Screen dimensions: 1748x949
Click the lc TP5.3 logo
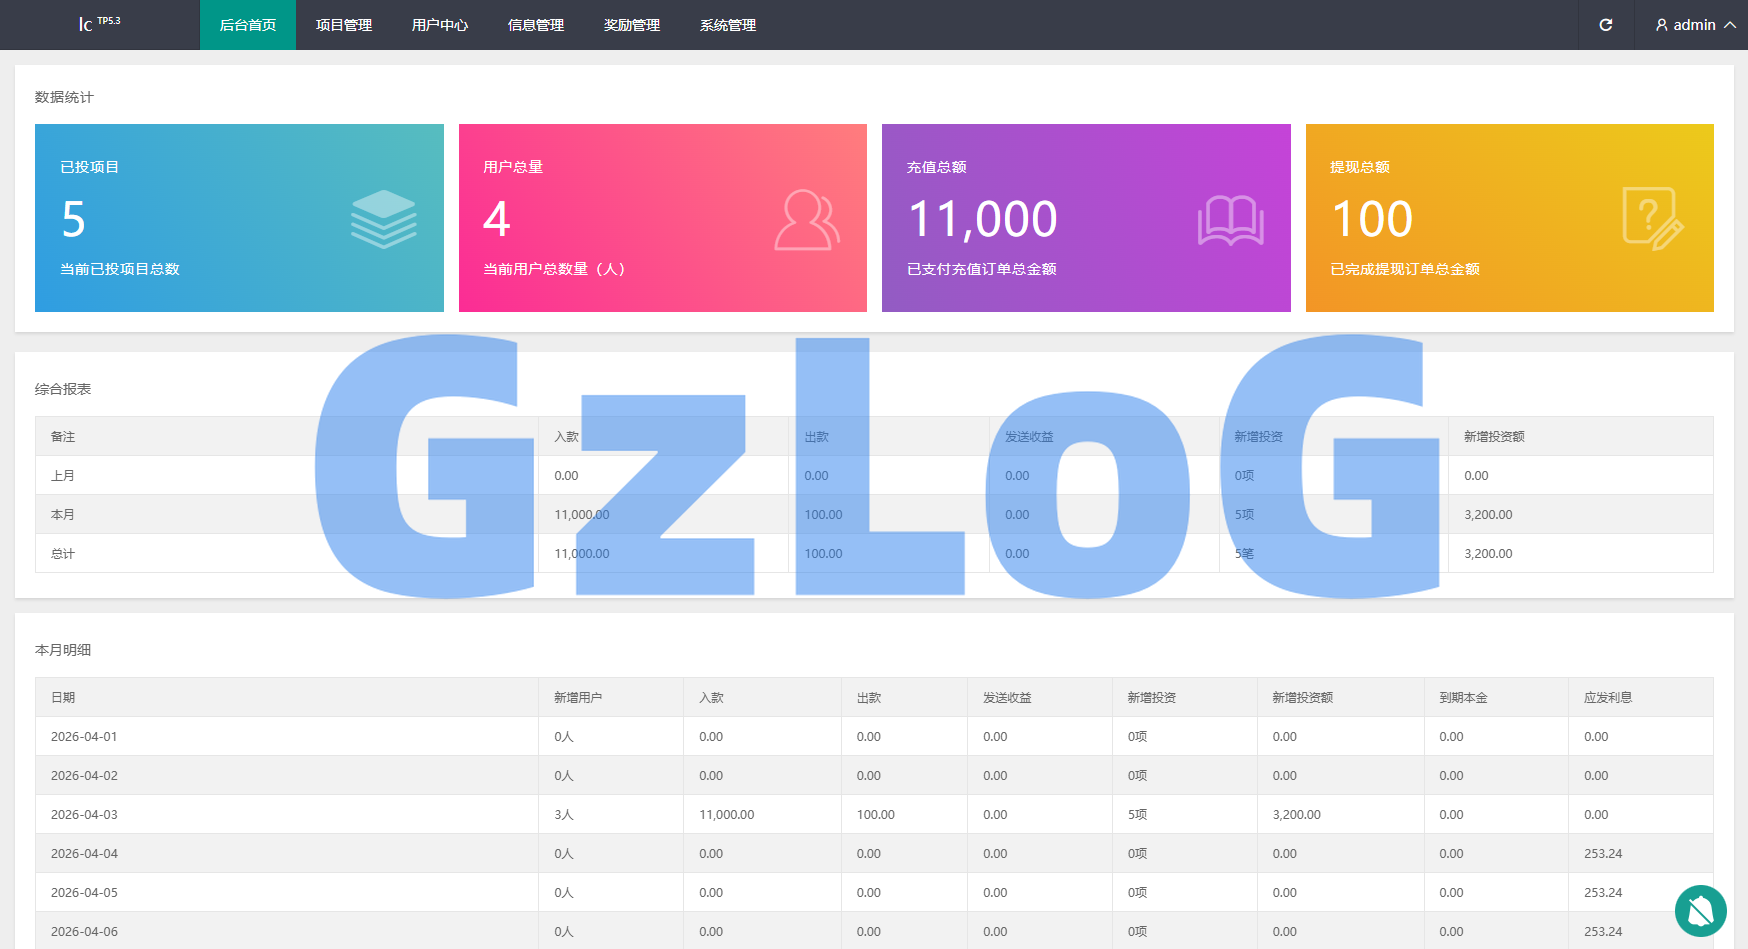point(99,24)
